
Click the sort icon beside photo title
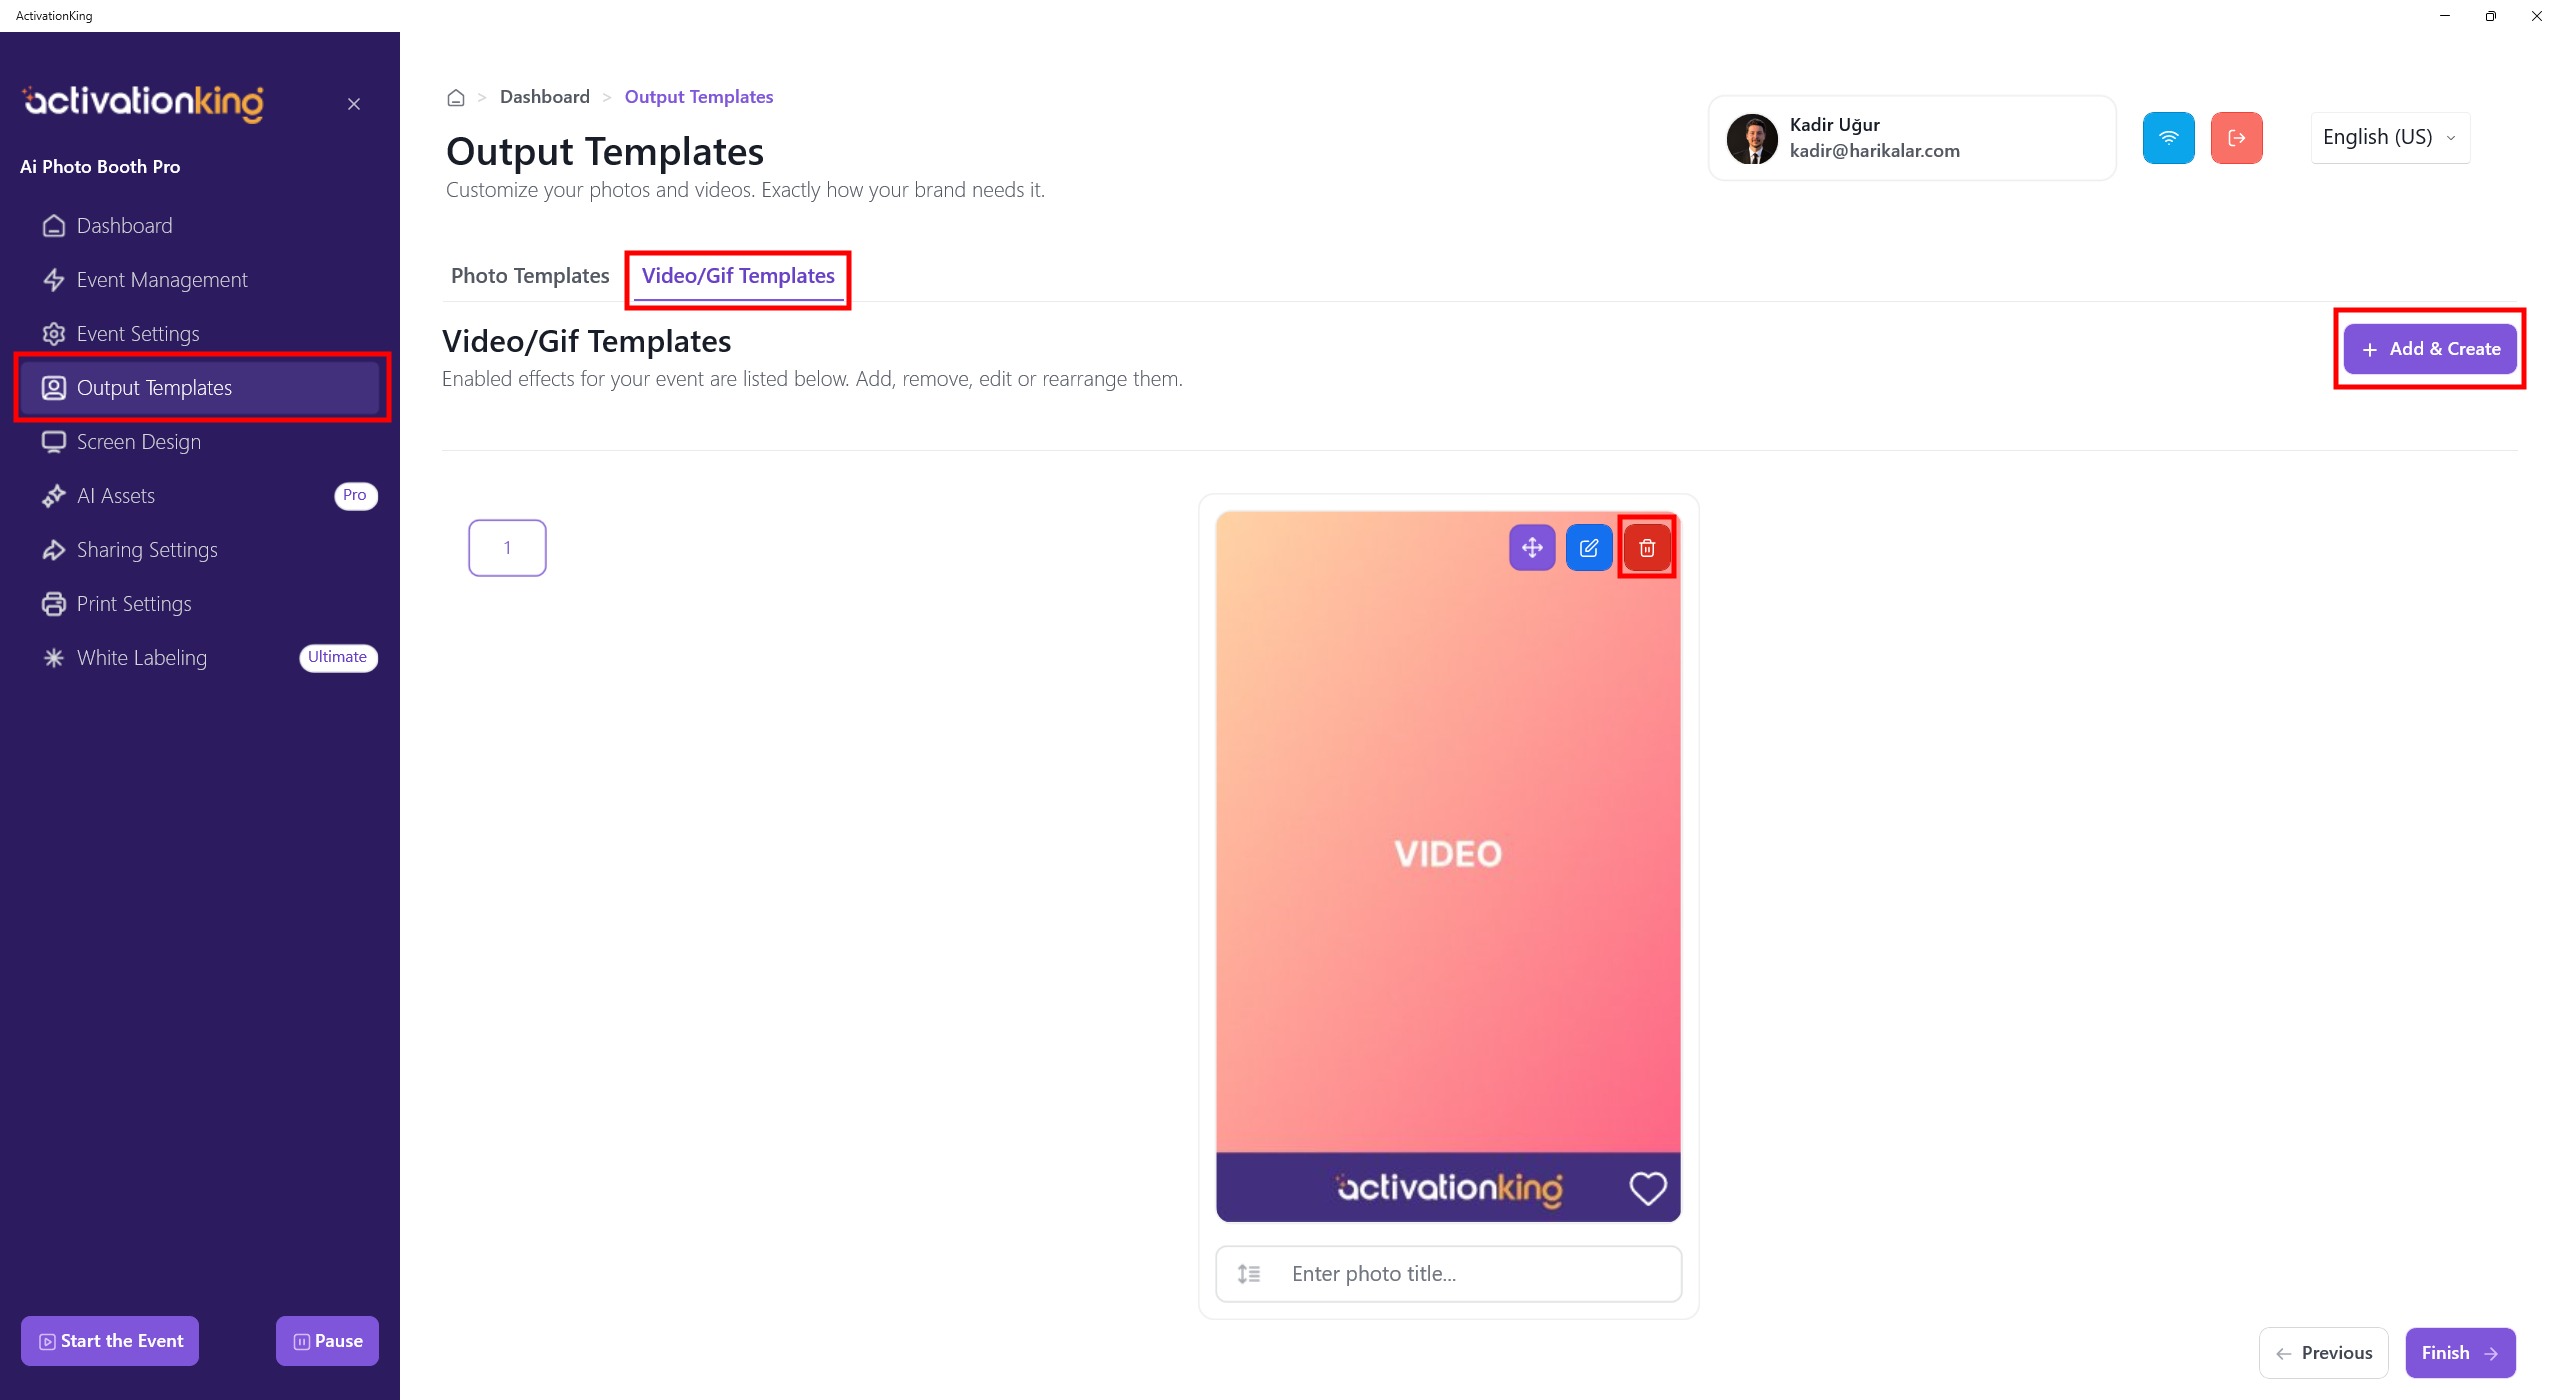pyautogui.click(x=1249, y=1274)
